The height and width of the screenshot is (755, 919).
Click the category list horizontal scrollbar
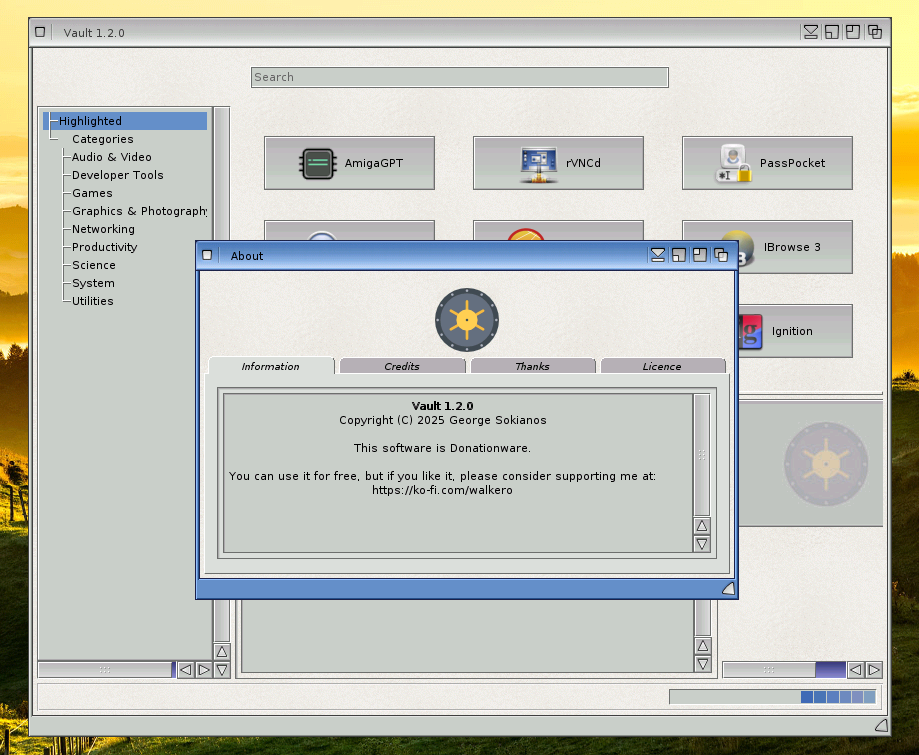(x=105, y=670)
